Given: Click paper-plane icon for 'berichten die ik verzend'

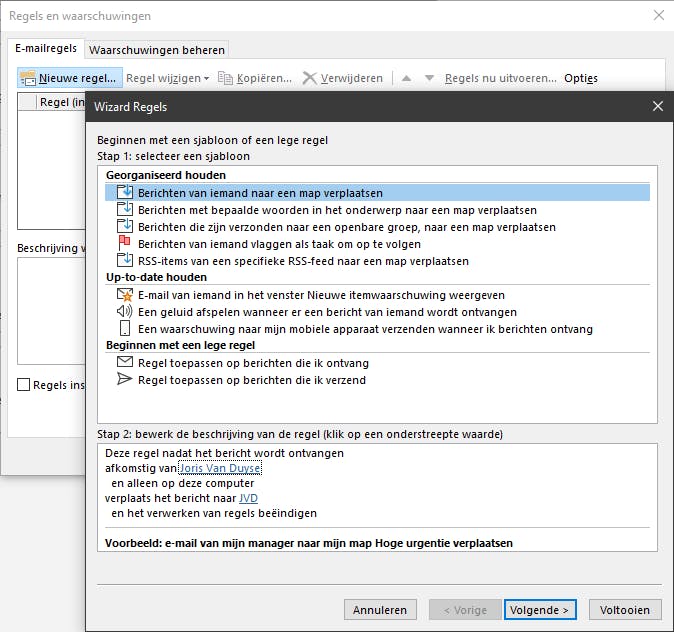Looking at the screenshot, I should click(x=125, y=379).
